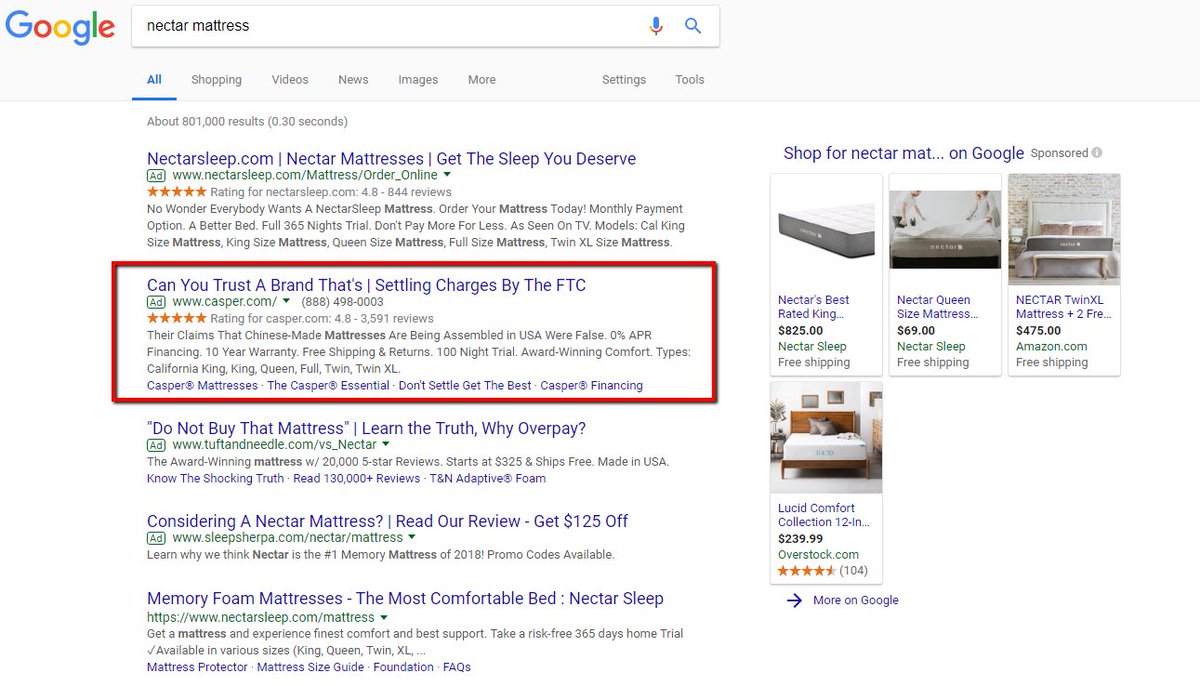Click the casper.com 3,591 reviews star rating

(176, 319)
